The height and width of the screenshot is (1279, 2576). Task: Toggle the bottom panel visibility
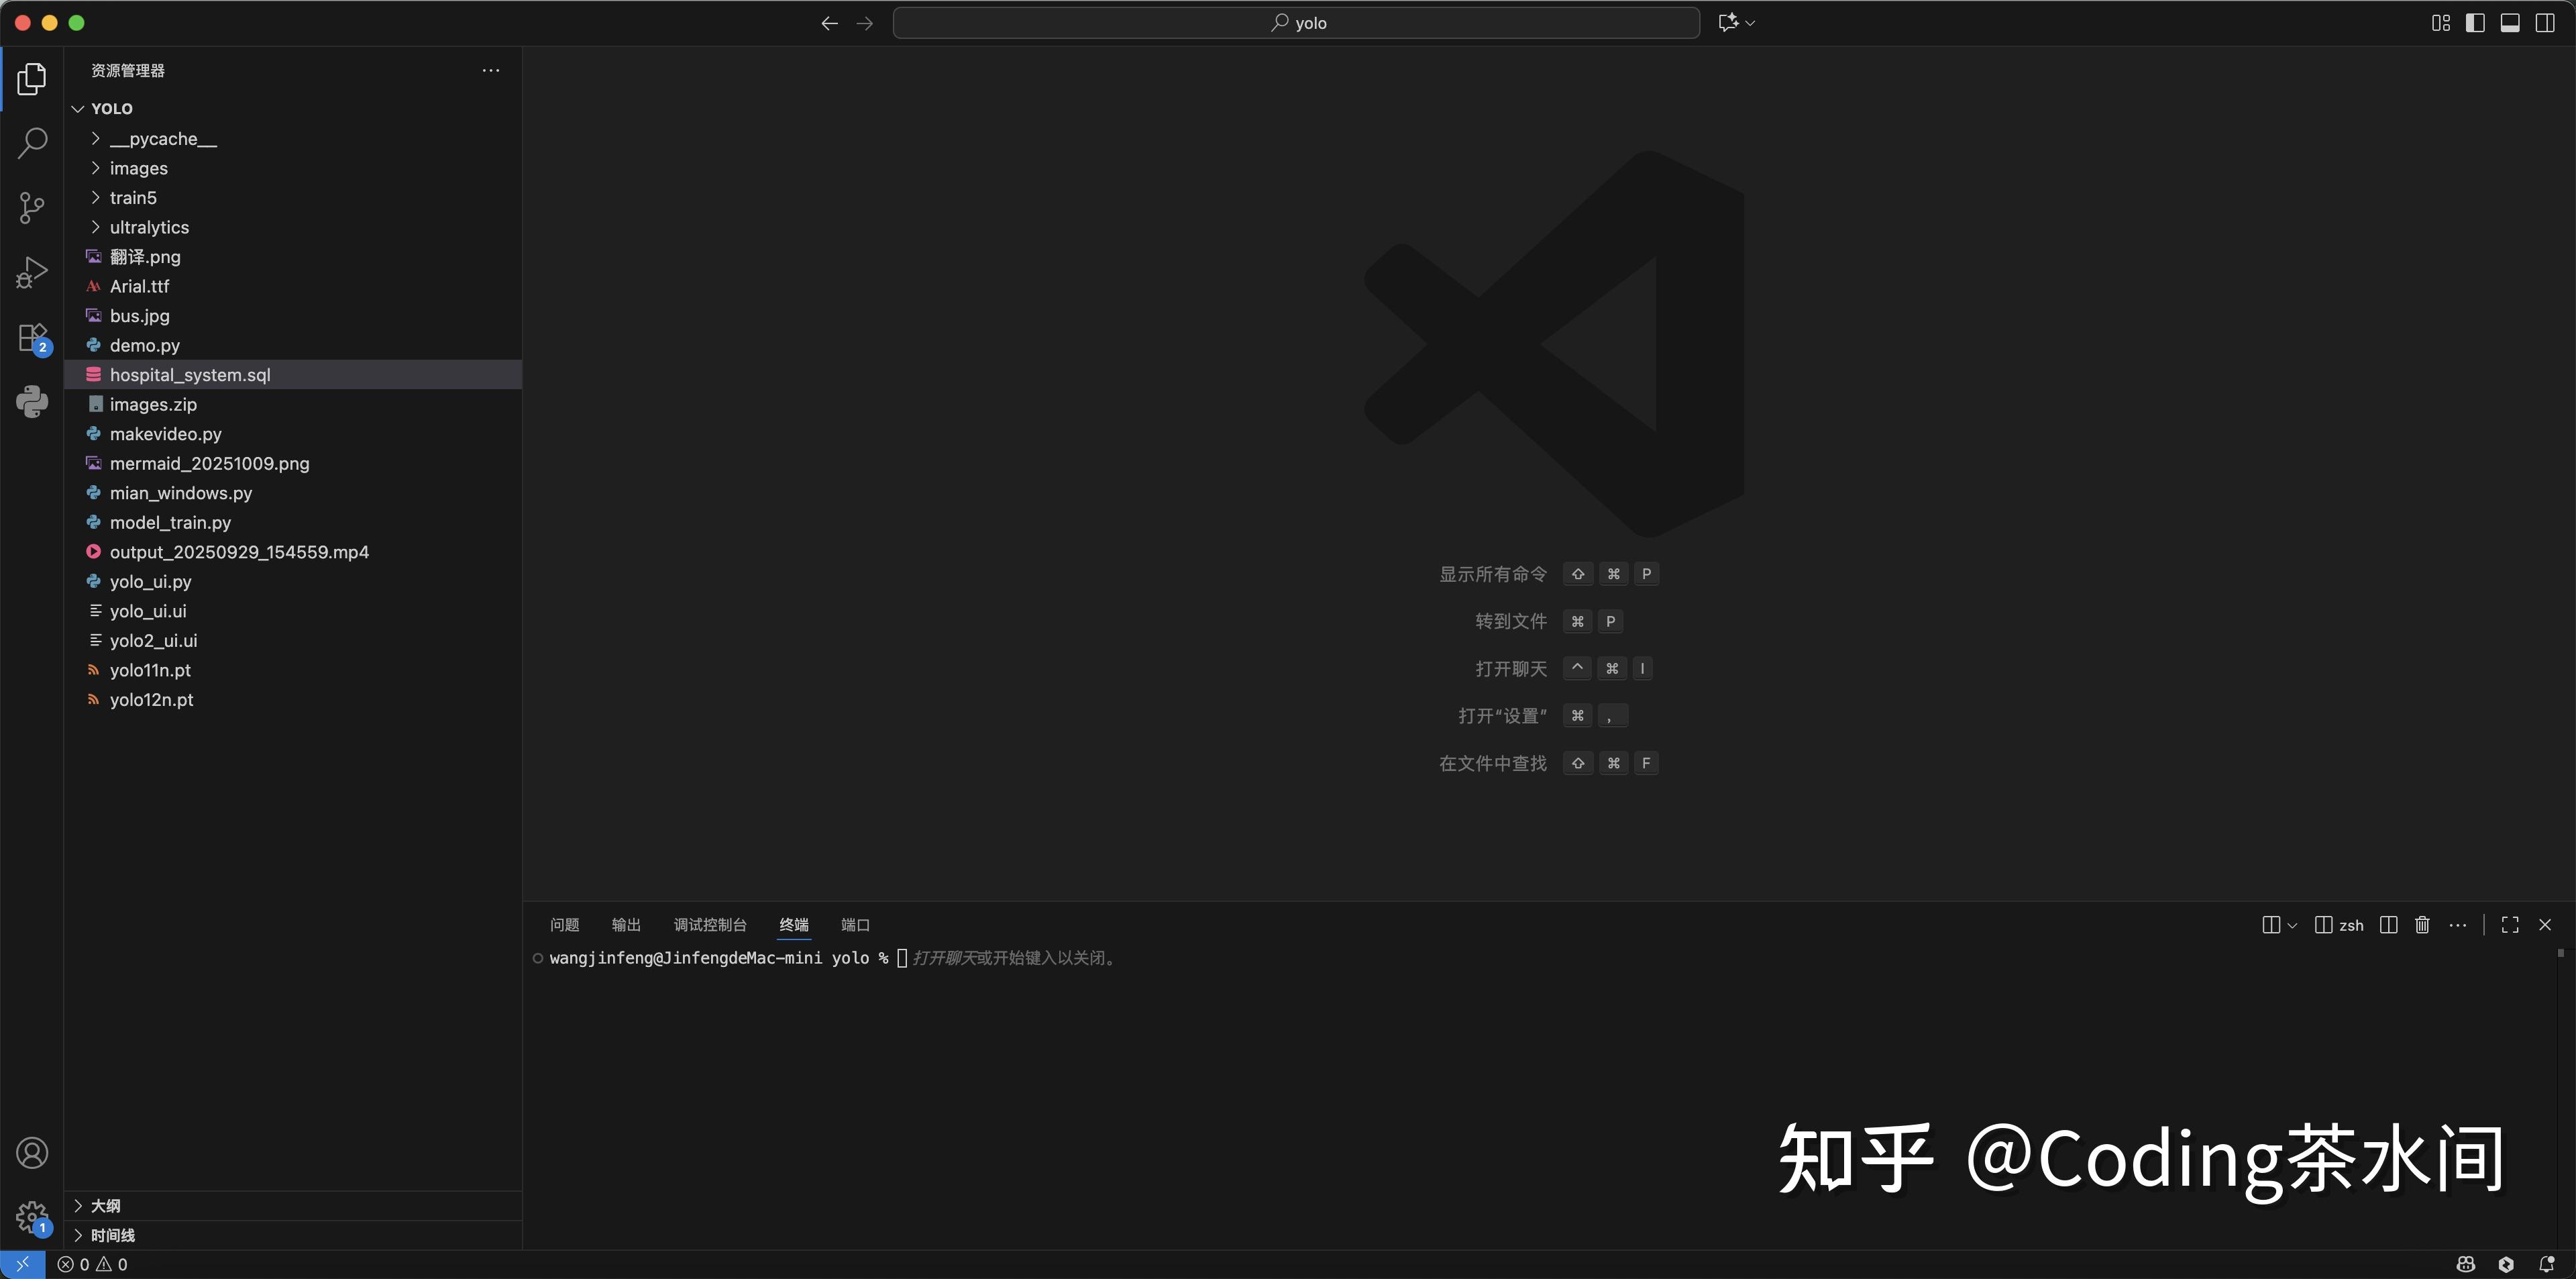click(2510, 22)
